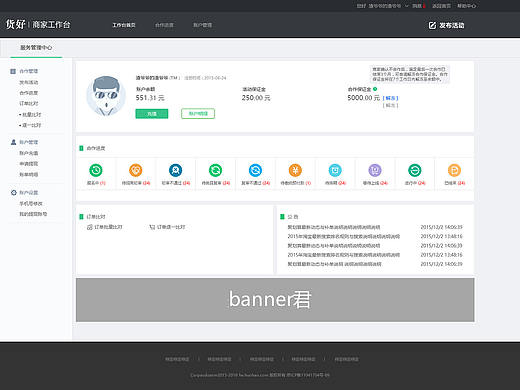Click the outlined 账户明细 button
520x390 pixels.
pos(198,114)
